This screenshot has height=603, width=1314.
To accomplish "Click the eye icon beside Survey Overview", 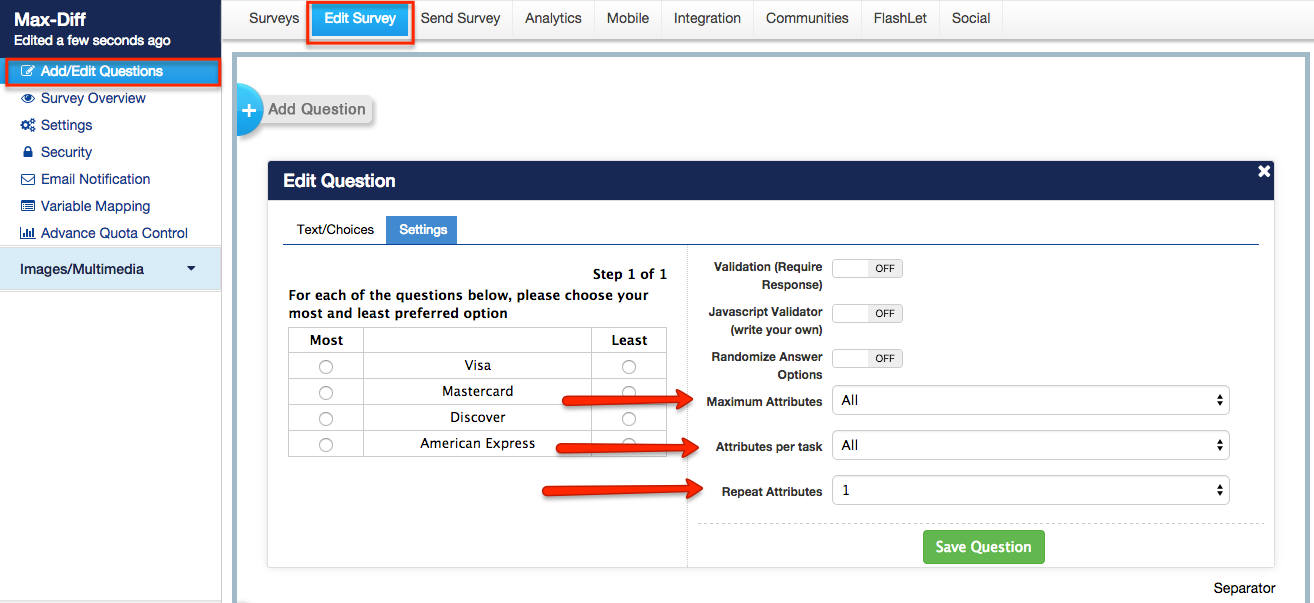I will click(x=28, y=98).
